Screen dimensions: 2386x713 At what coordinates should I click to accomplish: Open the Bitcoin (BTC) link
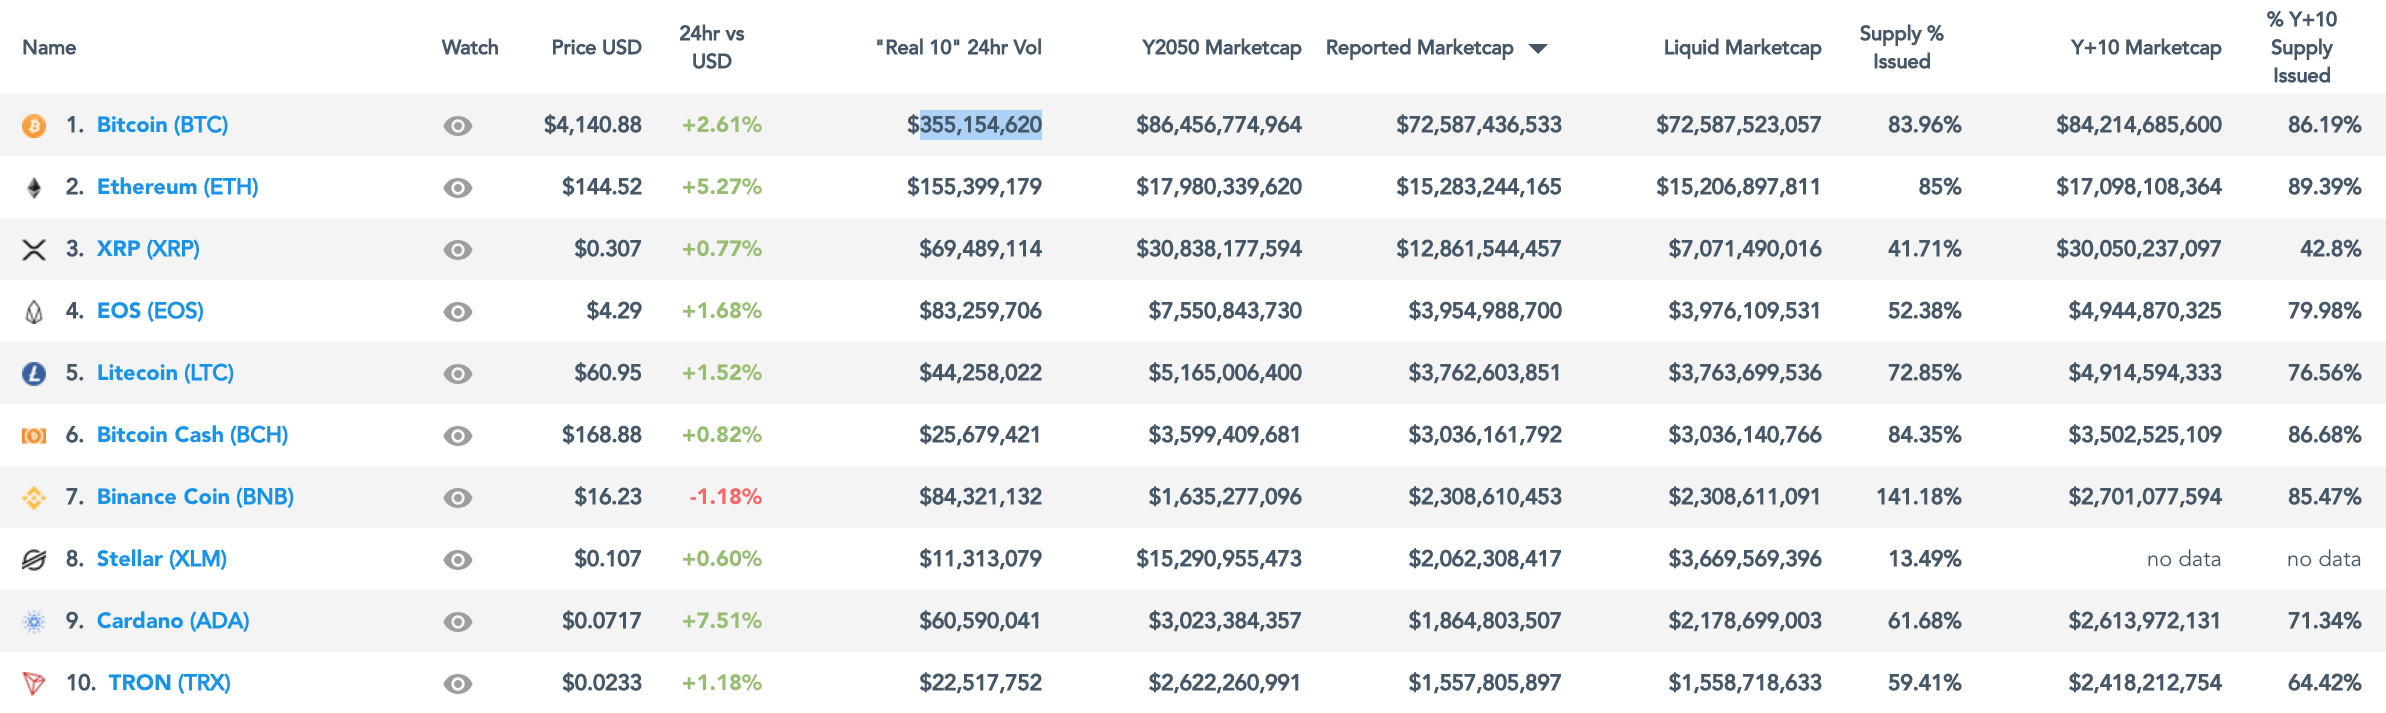click(162, 125)
